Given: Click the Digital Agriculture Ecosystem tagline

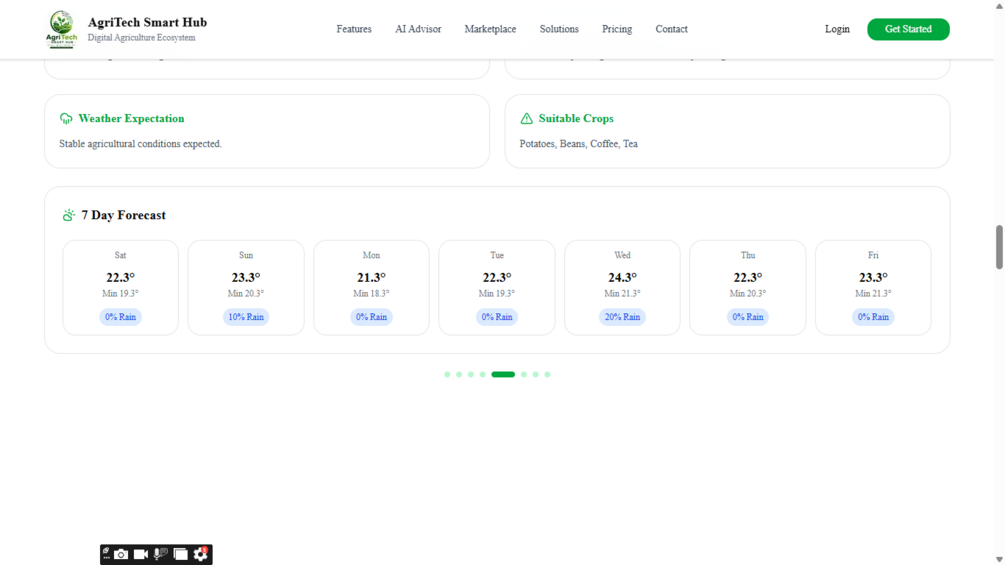Looking at the screenshot, I should tap(142, 38).
